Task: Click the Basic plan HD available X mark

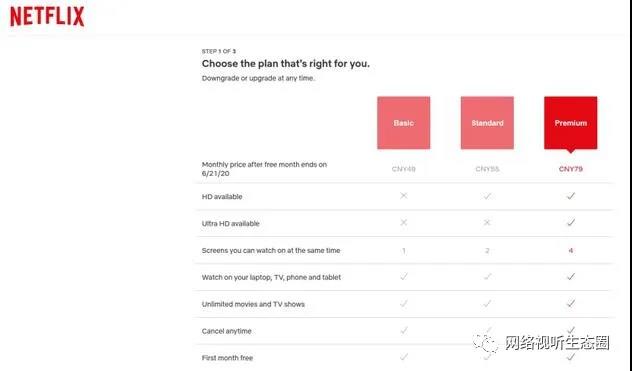Action: point(403,196)
